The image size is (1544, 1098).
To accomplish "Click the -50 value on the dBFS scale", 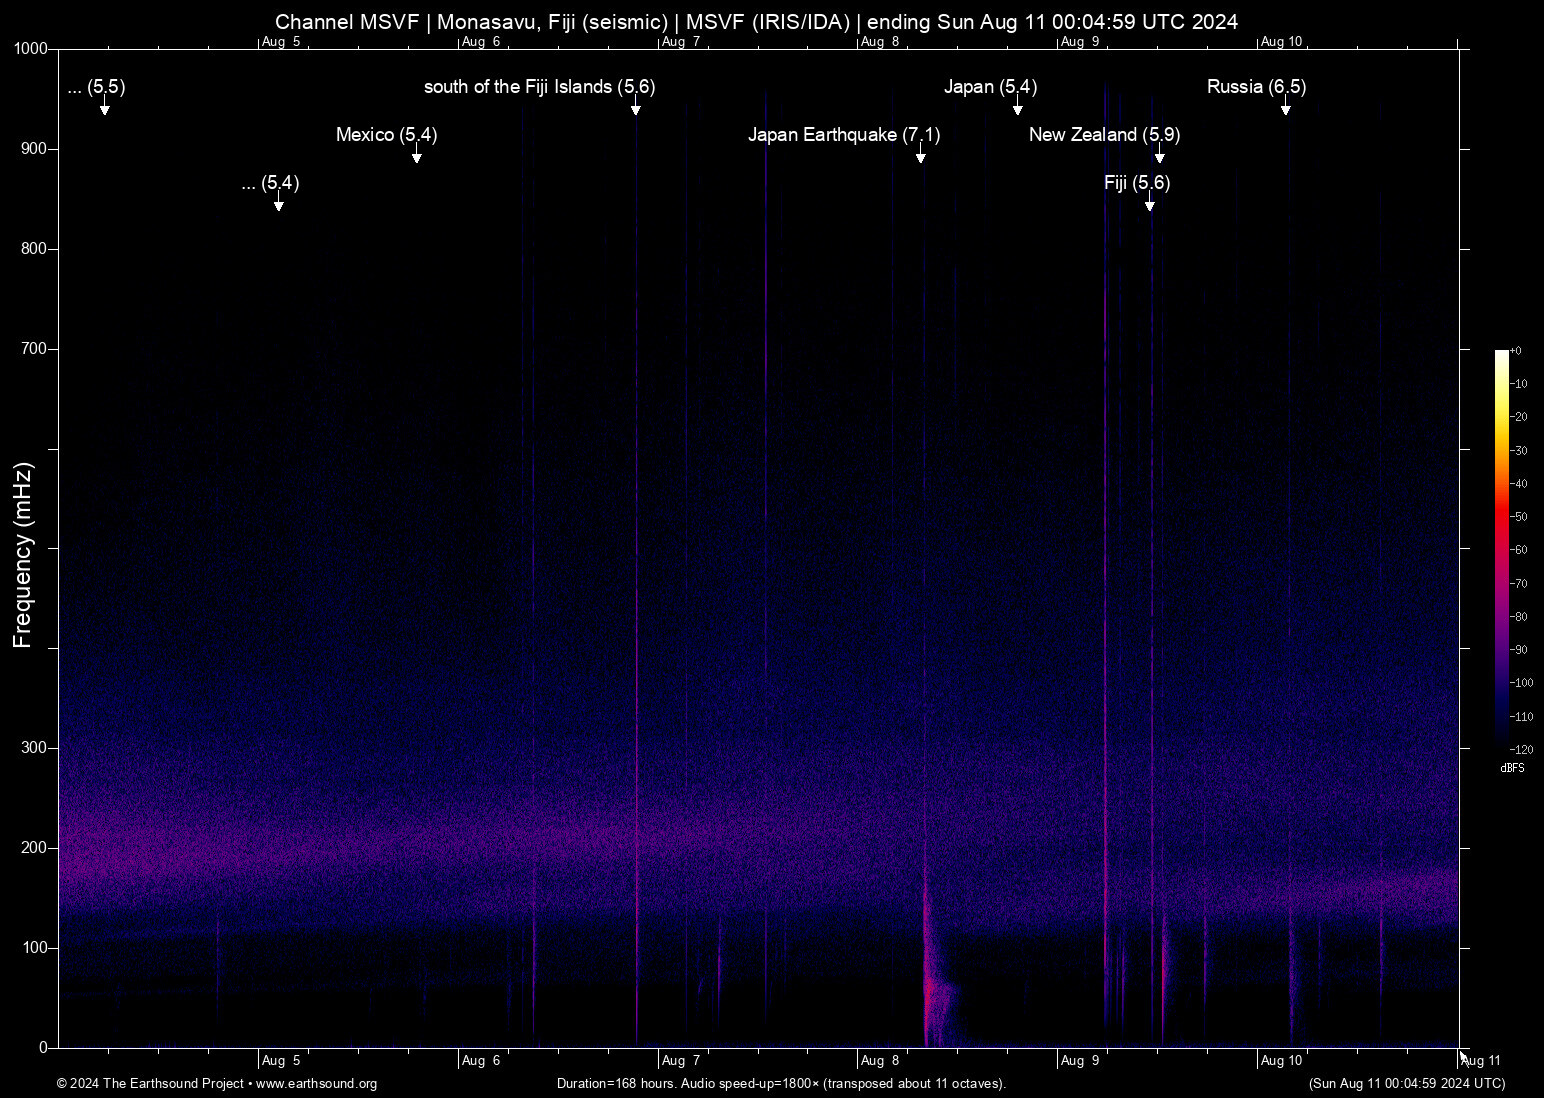I will point(1519,517).
